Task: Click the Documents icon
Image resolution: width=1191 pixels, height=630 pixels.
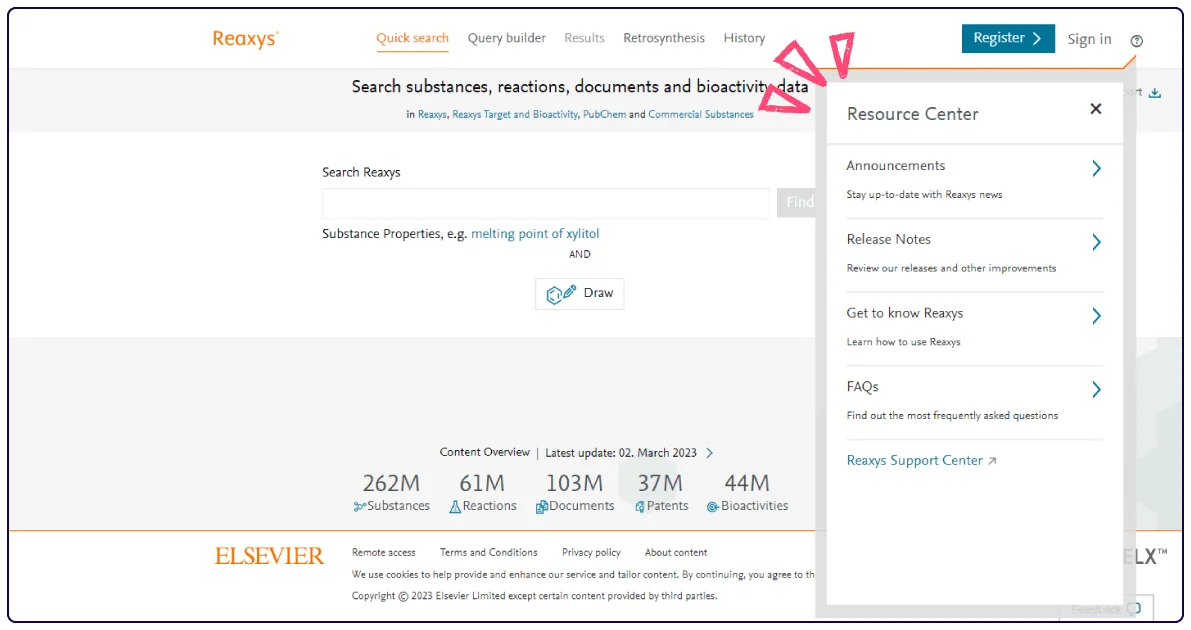Action: pos(542,507)
